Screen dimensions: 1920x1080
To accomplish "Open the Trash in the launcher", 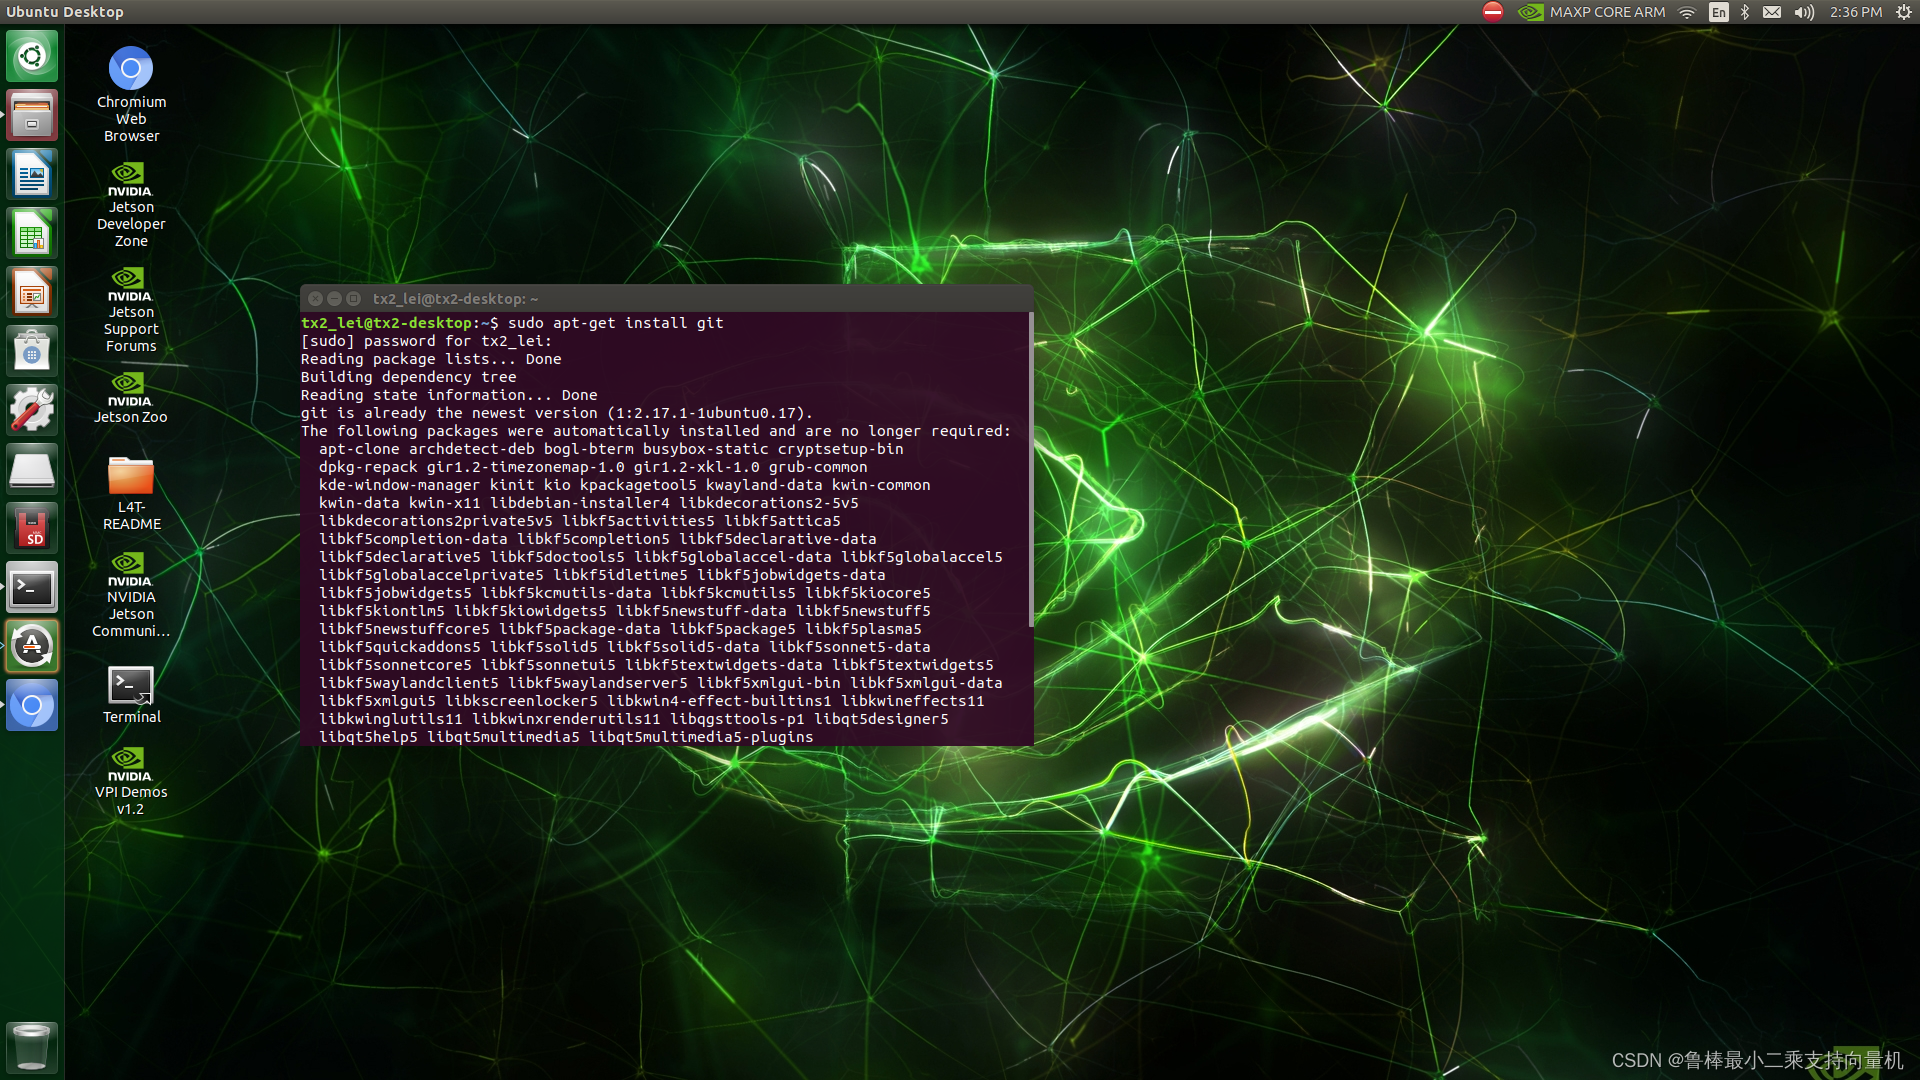I will (32, 1047).
